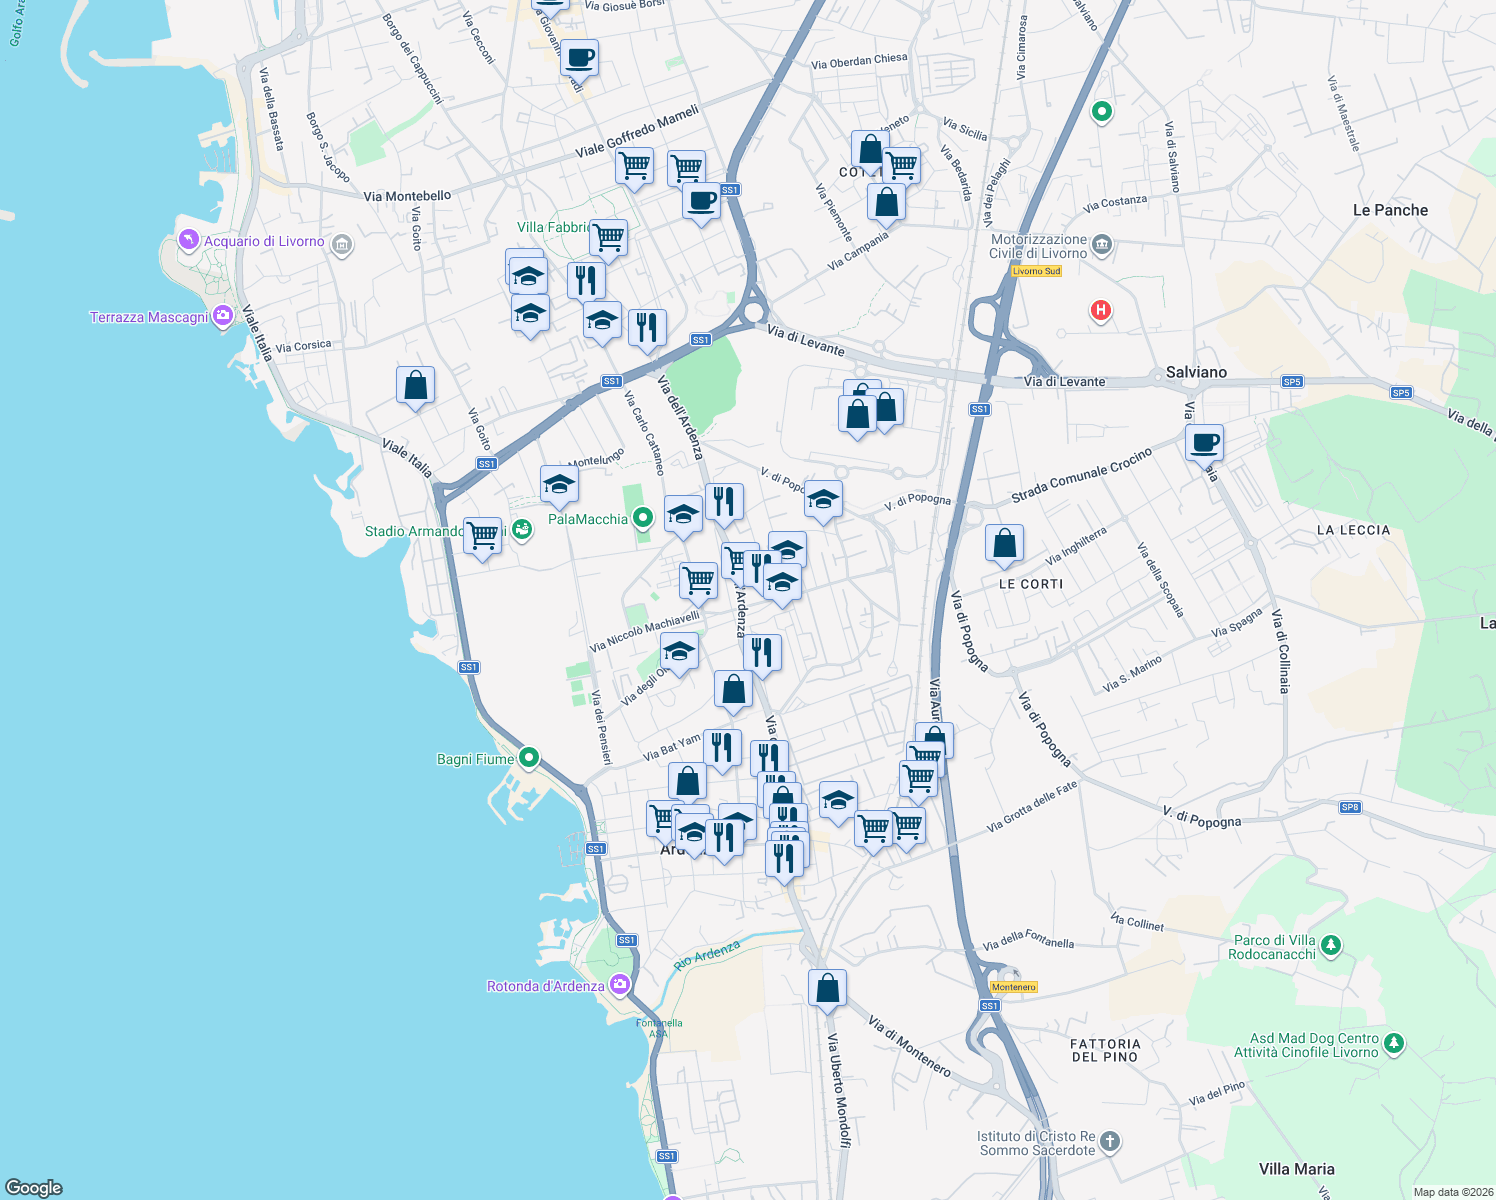
Task: Click the green park marker at Bagni Fiume
Action: click(531, 759)
